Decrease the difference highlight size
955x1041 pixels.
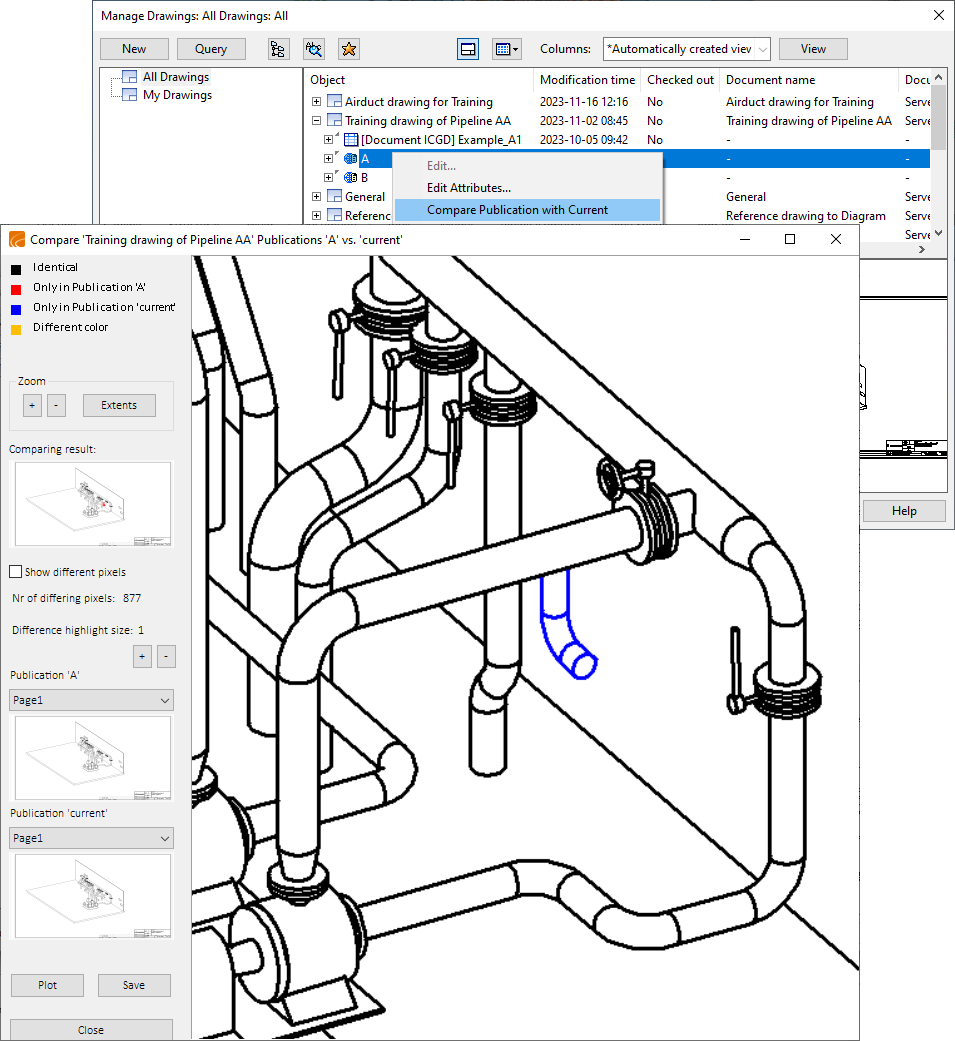tap(166, 656)
